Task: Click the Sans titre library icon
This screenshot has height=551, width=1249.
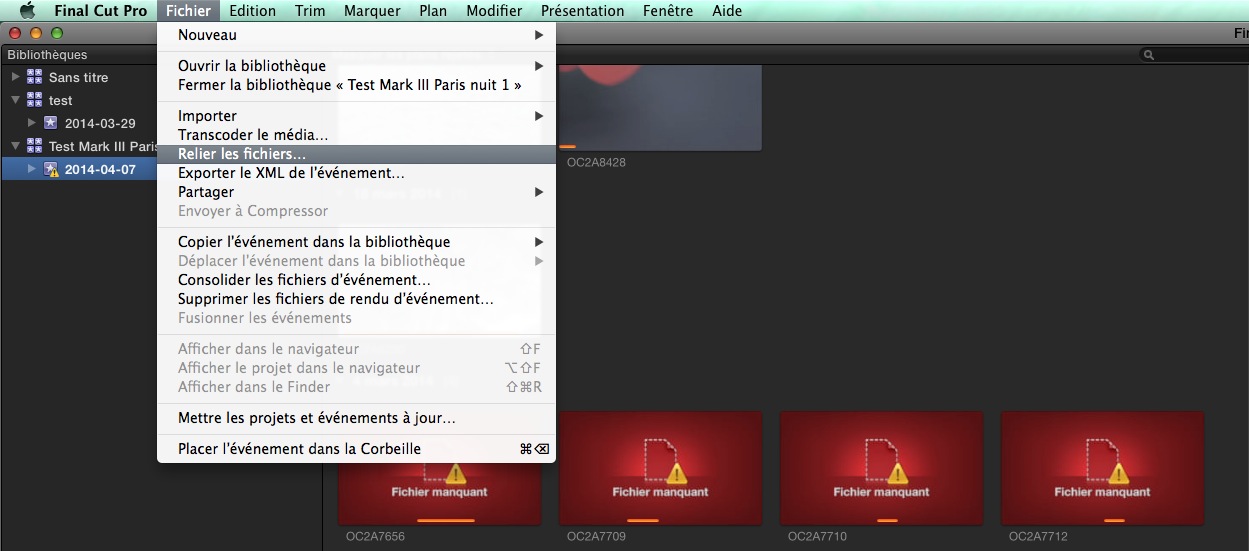Action: tap(35, 77)
